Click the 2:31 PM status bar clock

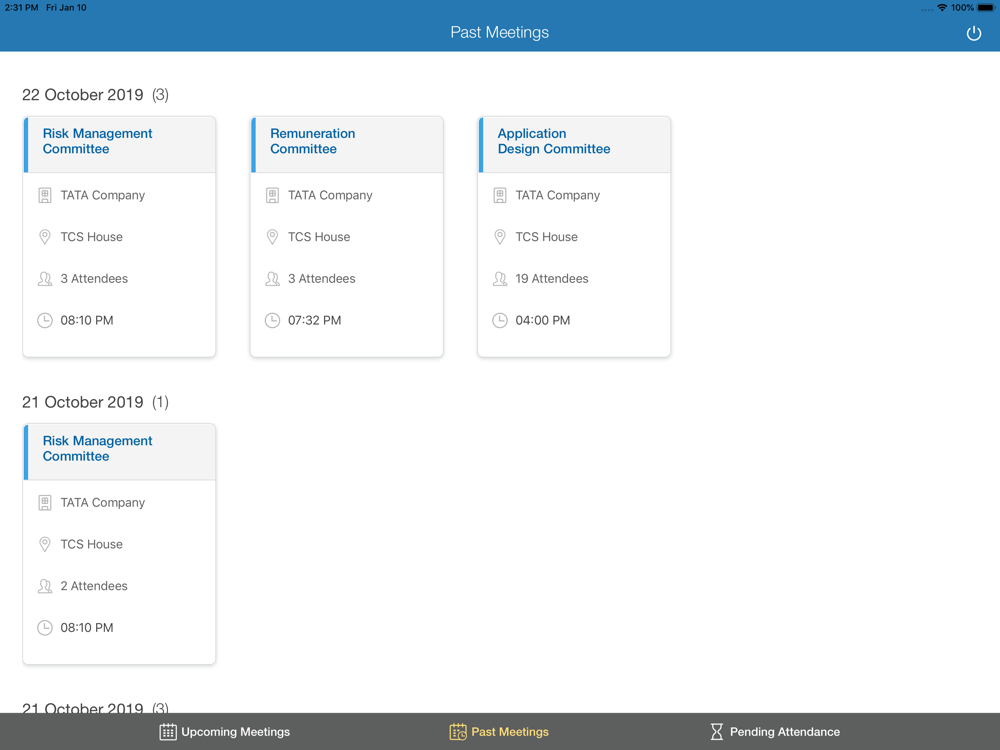tap(21, 8)
